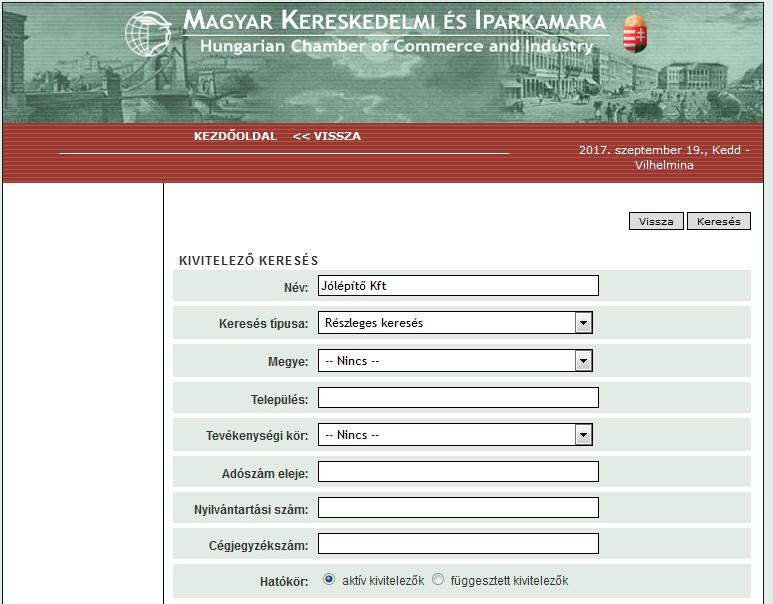Click into the Adószám eleje field
Image resolution: width=773 pixels, height=604 pixels.
(458, 471)
